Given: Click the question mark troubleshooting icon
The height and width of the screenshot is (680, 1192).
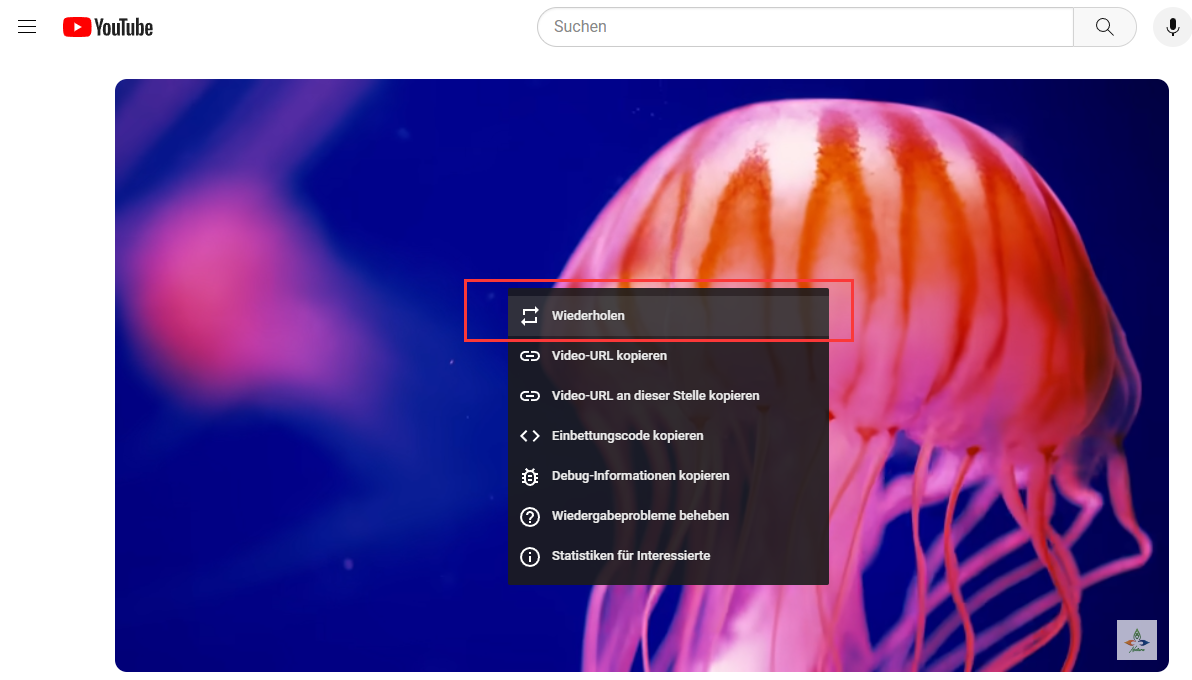Looking at the screenshot, I should (x=530, y=516).
